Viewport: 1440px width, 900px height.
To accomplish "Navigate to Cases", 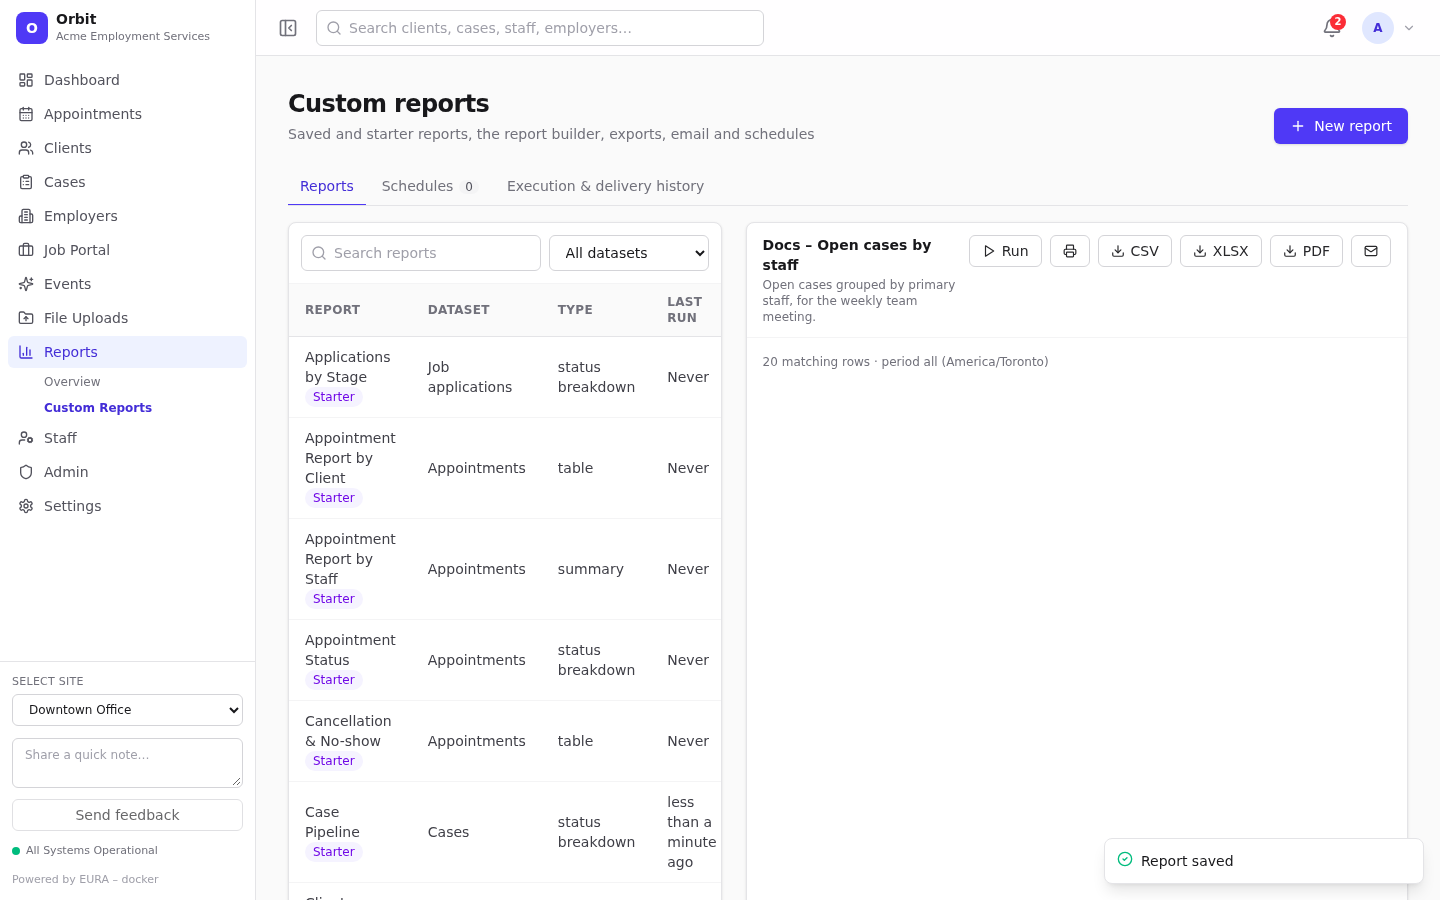I will tap(128, 182).
